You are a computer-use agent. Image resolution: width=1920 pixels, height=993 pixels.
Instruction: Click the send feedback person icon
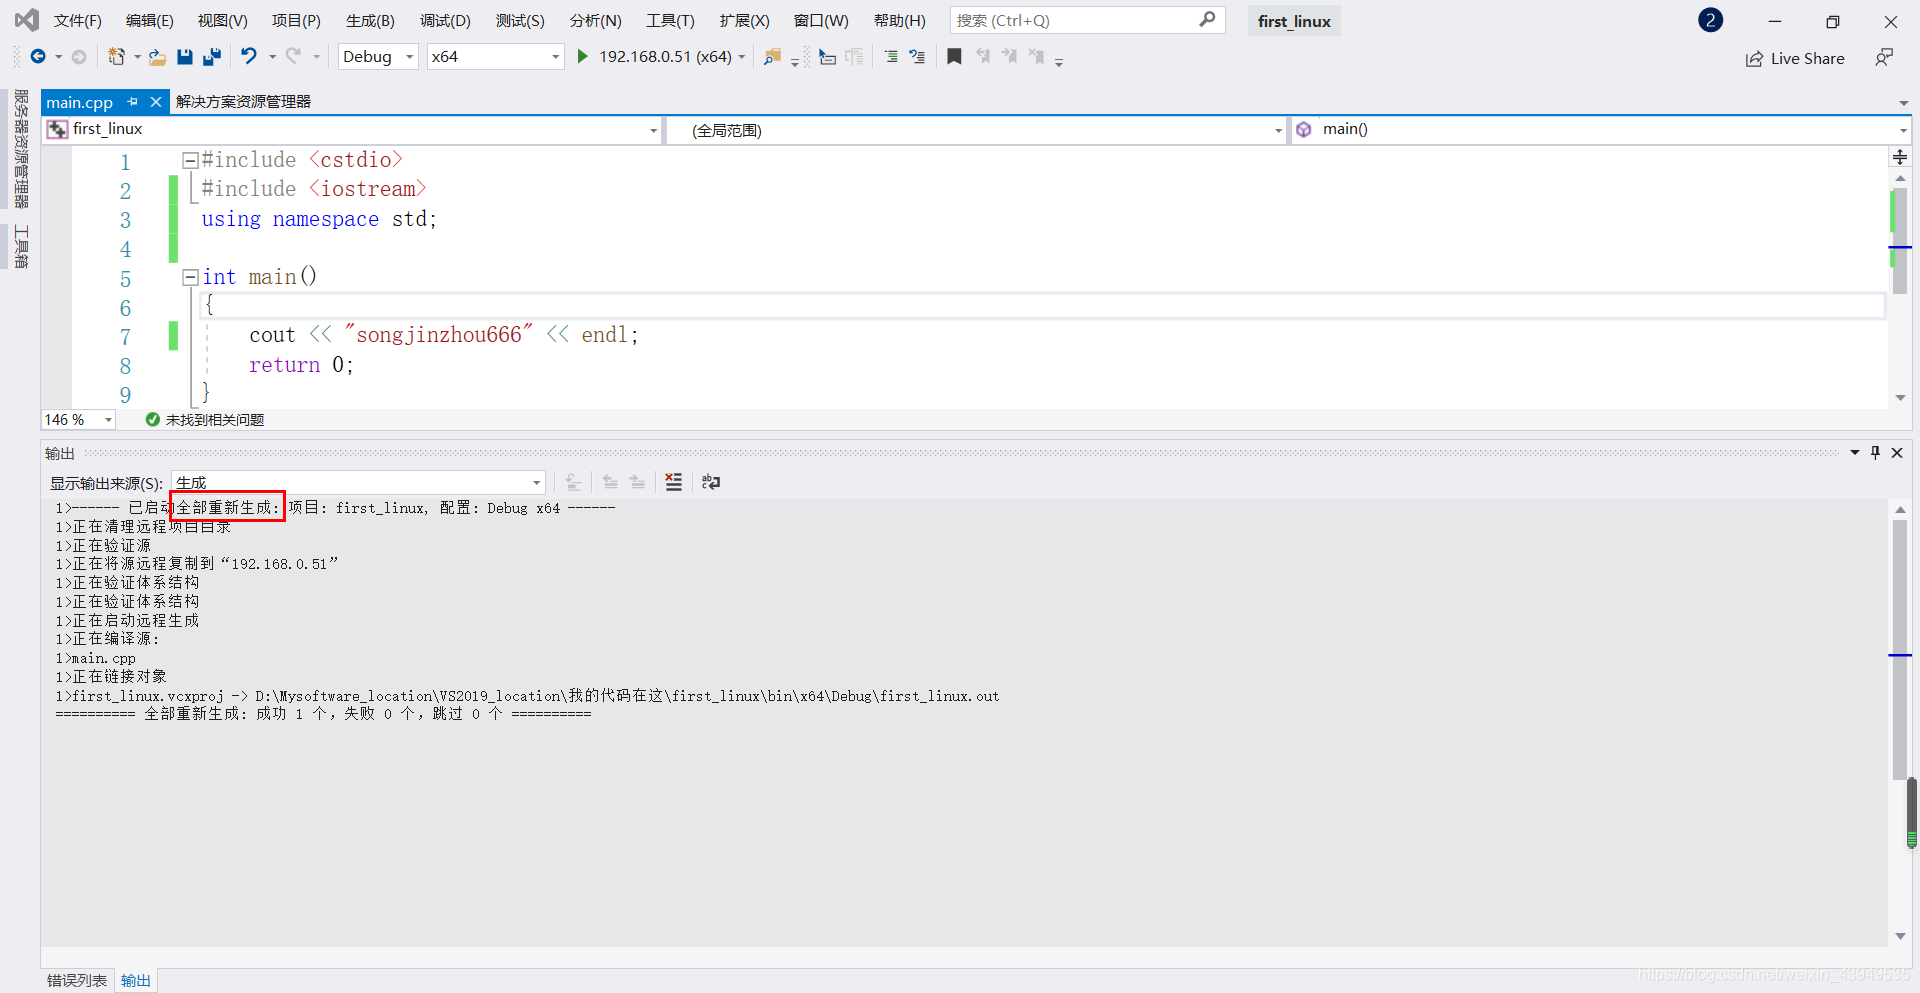coord(1884,58)
